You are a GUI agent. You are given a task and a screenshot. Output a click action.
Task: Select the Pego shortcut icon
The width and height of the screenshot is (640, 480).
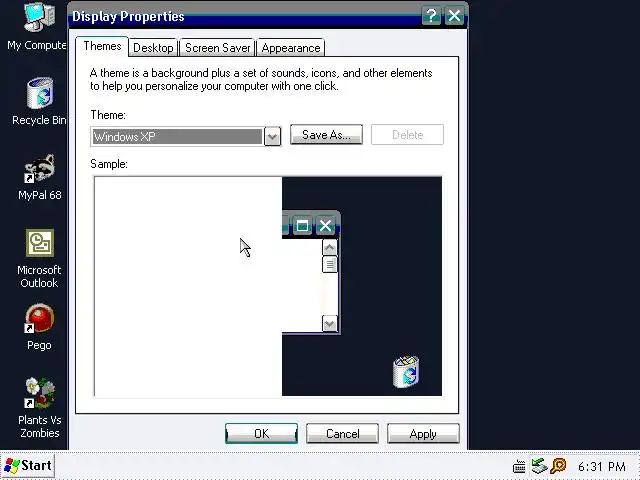(39, 327)
